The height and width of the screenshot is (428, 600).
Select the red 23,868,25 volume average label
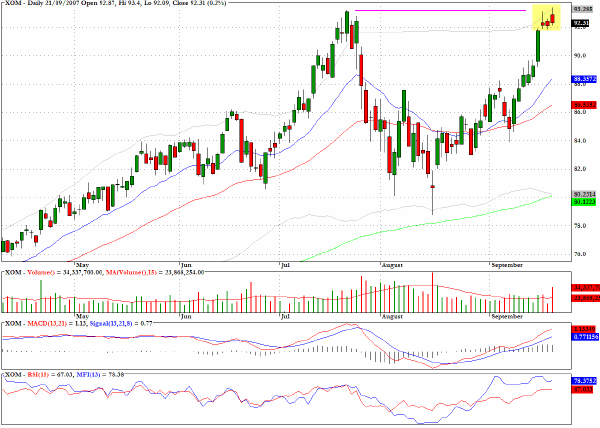point(585,298)
